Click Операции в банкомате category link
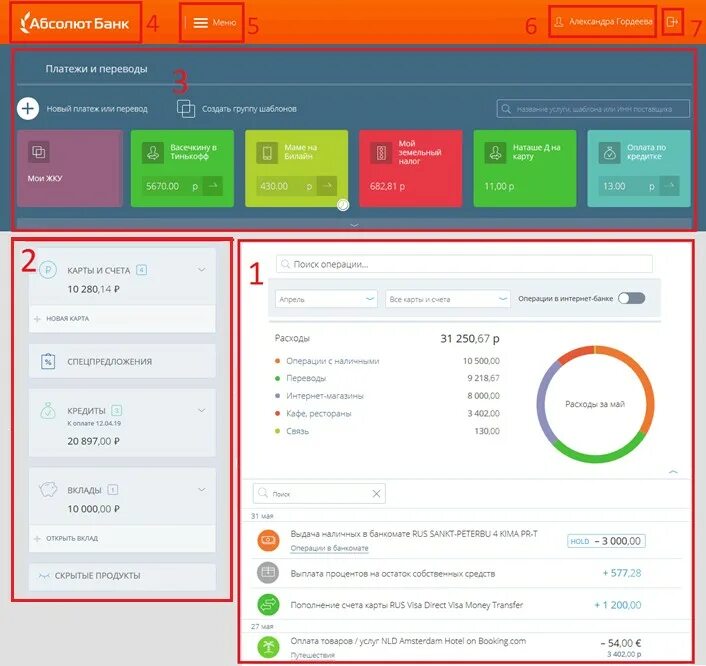 pos(329,548)
